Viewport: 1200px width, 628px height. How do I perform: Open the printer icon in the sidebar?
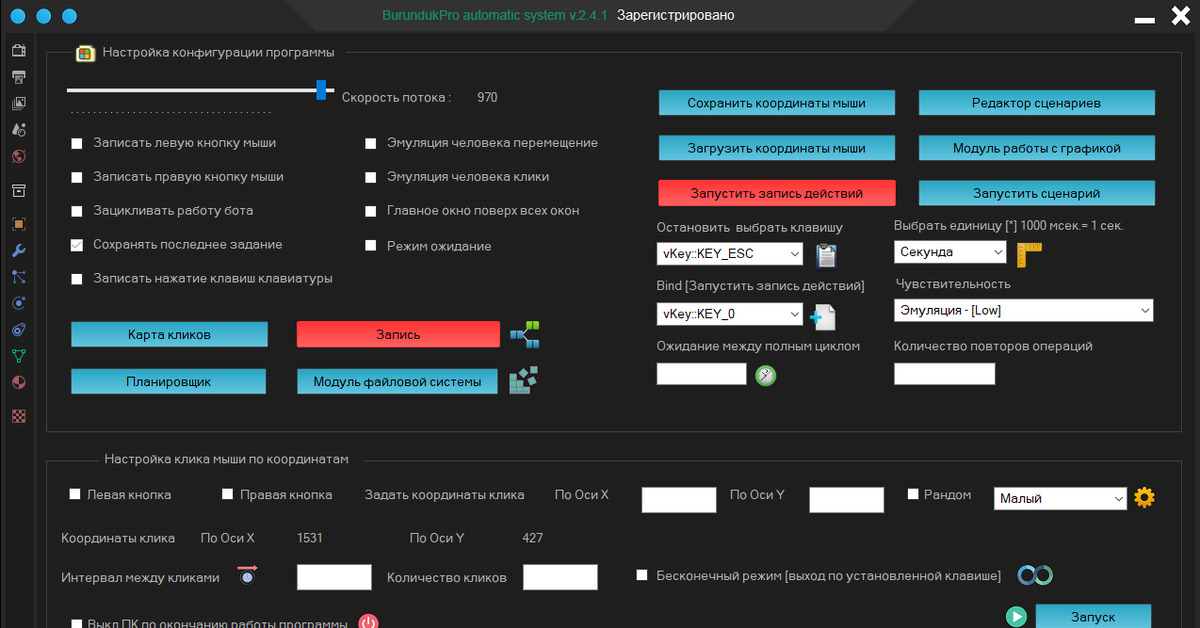[x=18, y=77]
